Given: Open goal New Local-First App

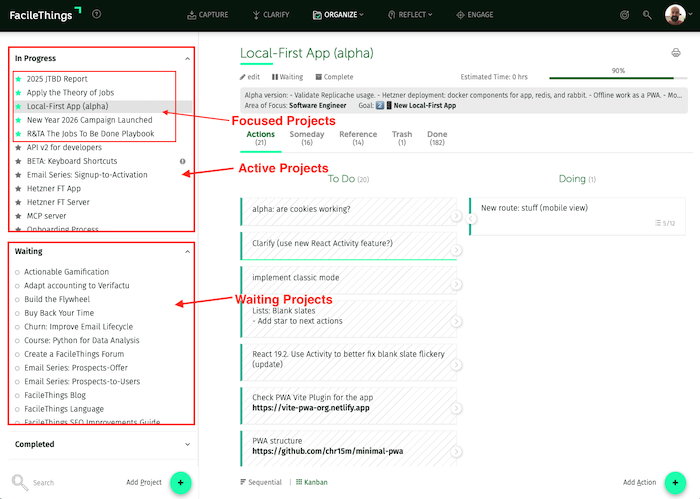Looking at the screenshot, I should point(425,106).
